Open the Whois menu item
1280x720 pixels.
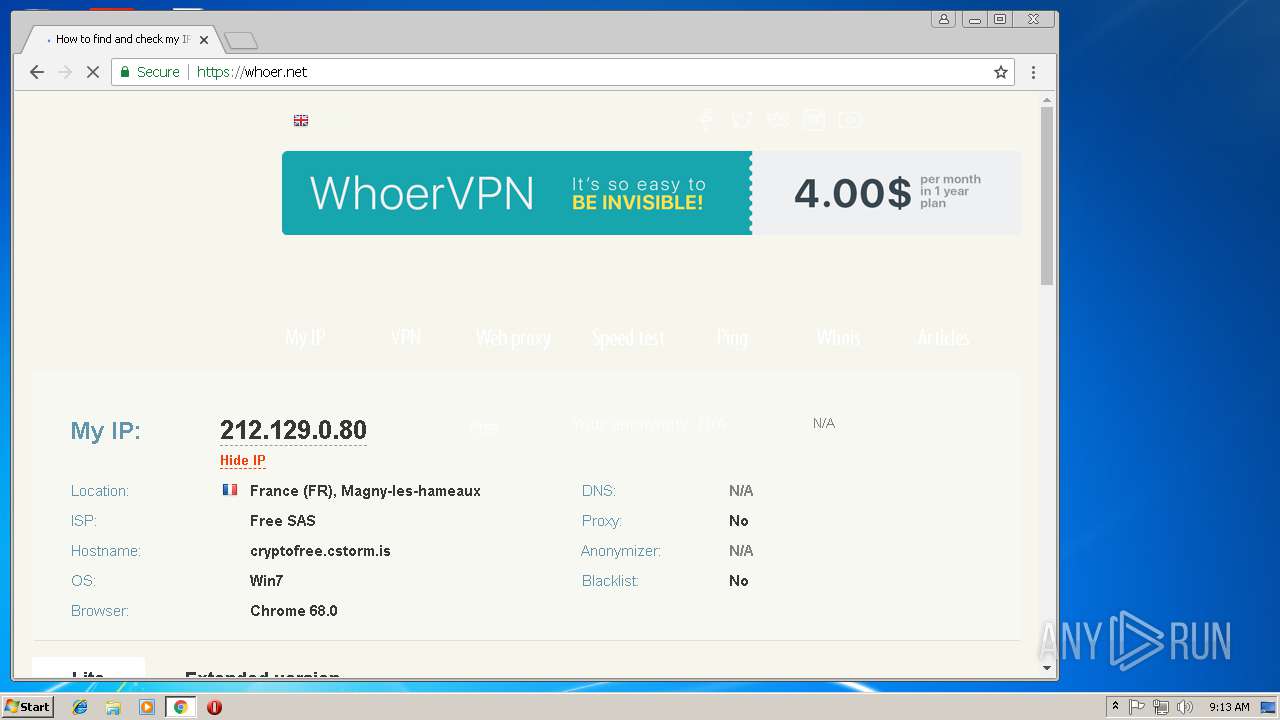pyautogui.click(x=838, y=338)
